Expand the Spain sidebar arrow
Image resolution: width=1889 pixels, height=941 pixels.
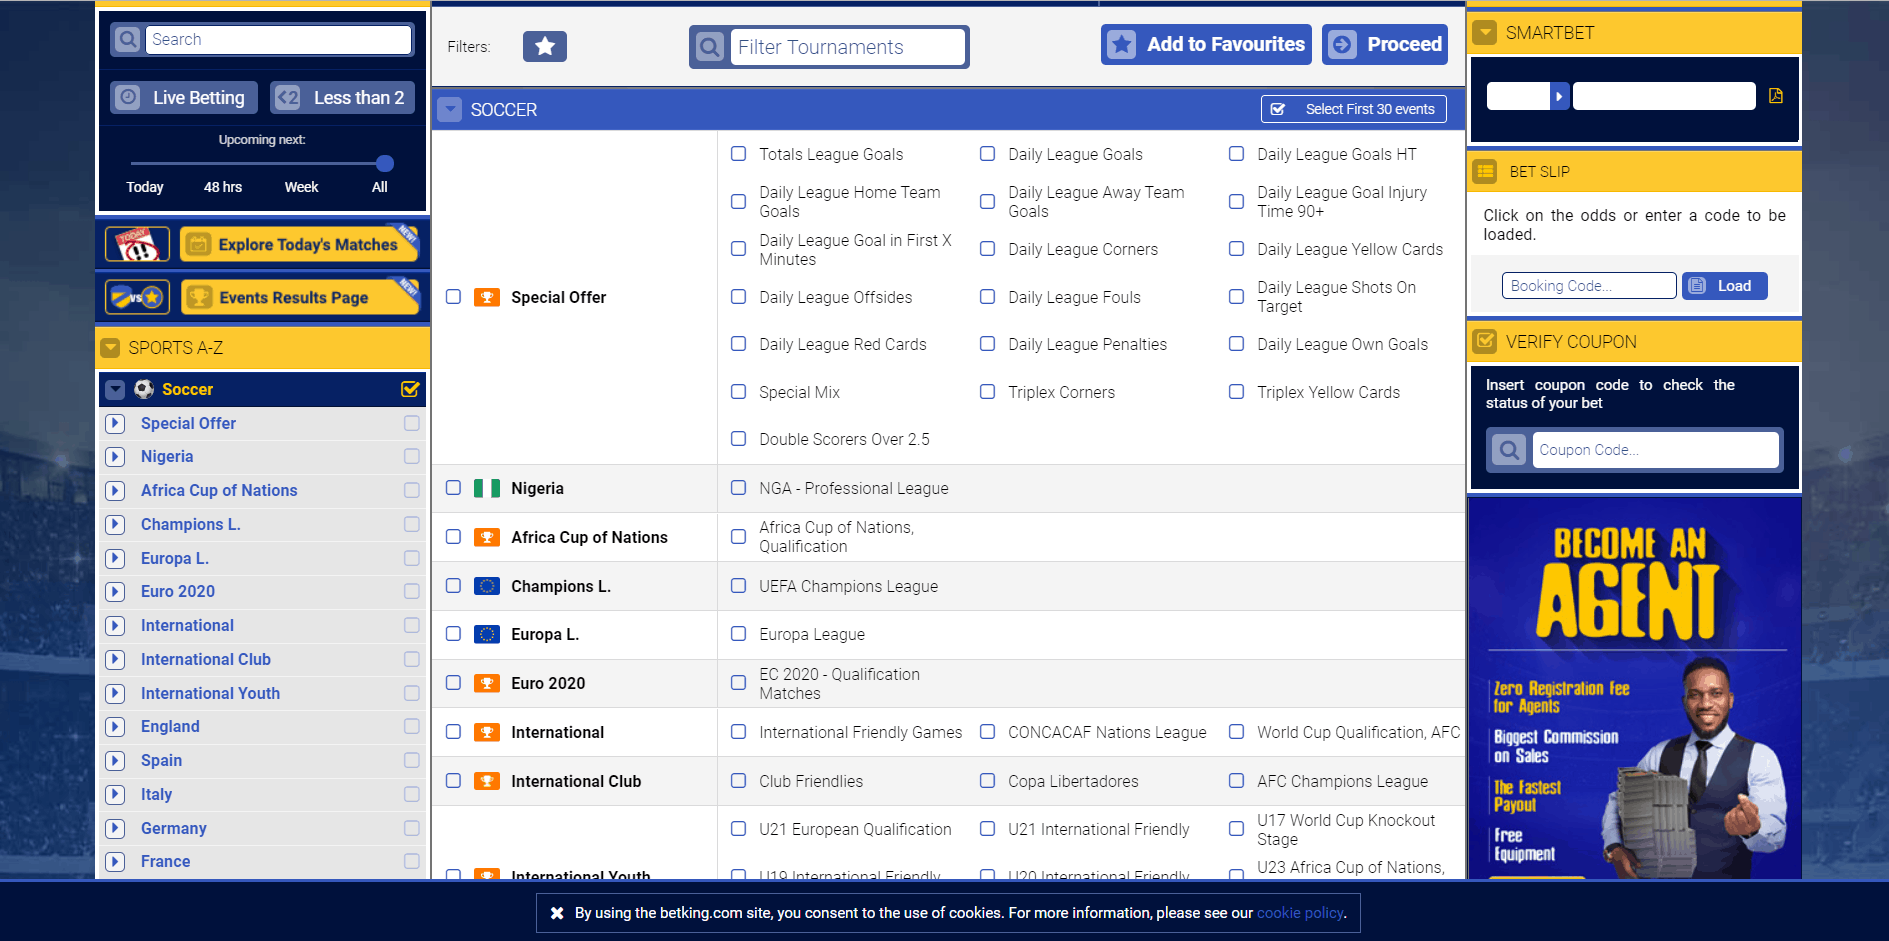tap(116, 760)
